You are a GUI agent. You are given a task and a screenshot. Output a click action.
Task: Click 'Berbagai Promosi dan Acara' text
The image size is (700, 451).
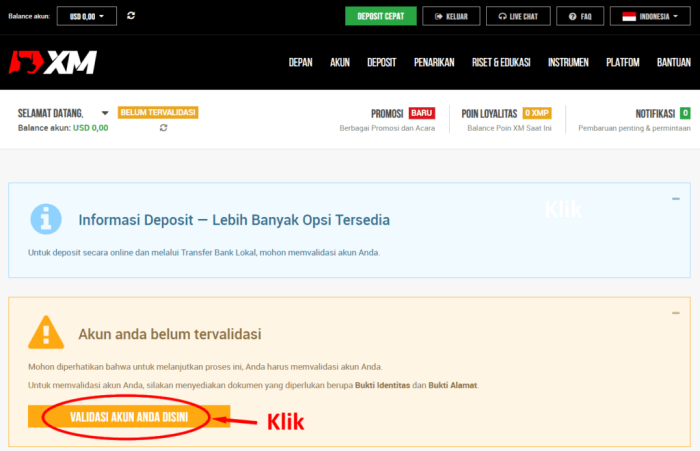coord(387,128)
